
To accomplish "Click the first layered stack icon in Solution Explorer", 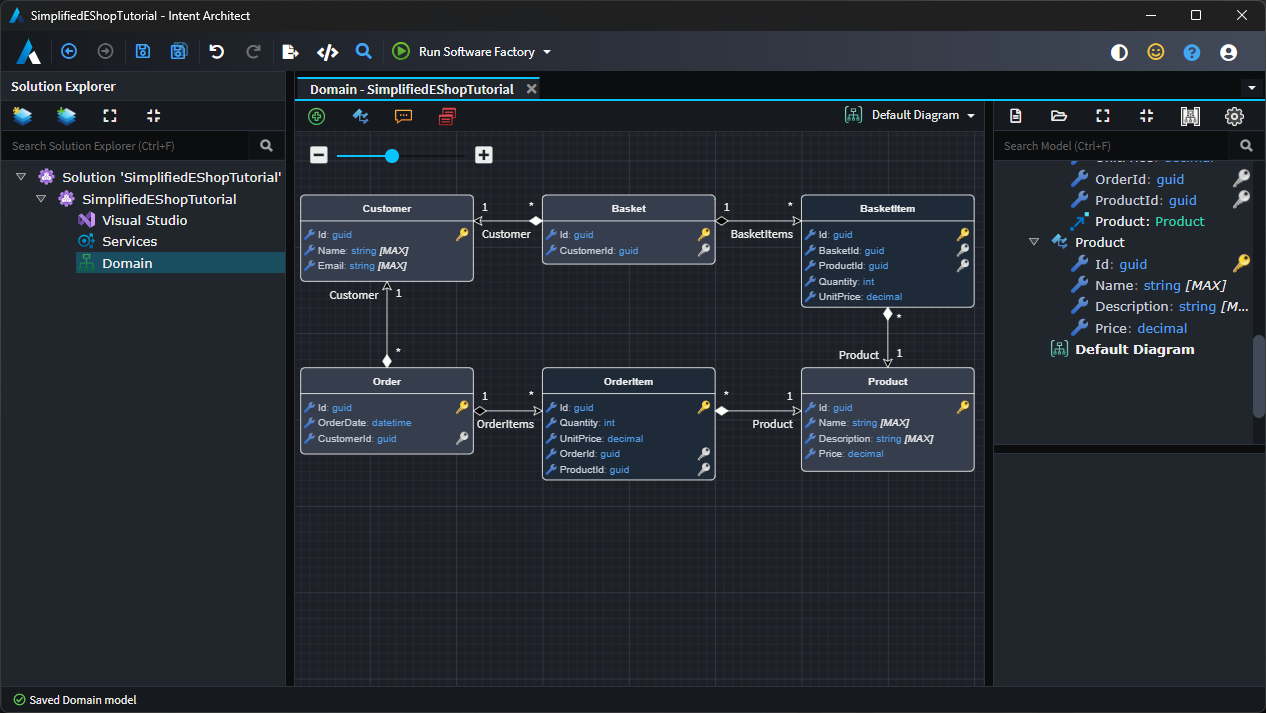I will [x=22, y=116].
